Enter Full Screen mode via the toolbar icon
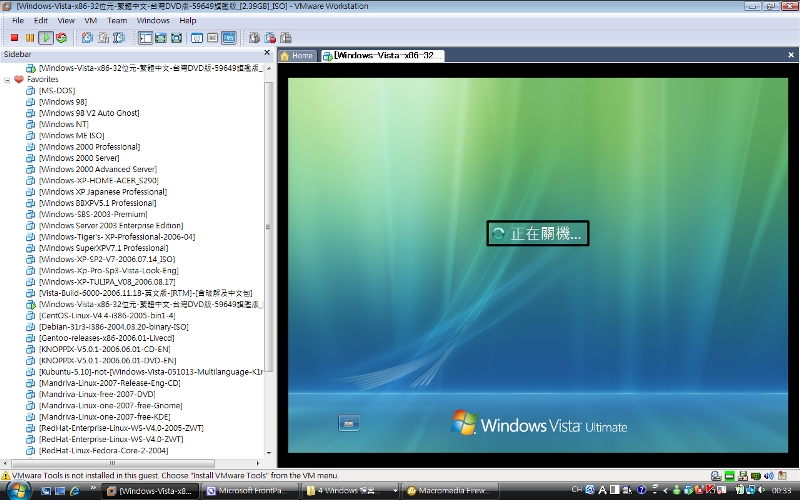 click(177, 38)
